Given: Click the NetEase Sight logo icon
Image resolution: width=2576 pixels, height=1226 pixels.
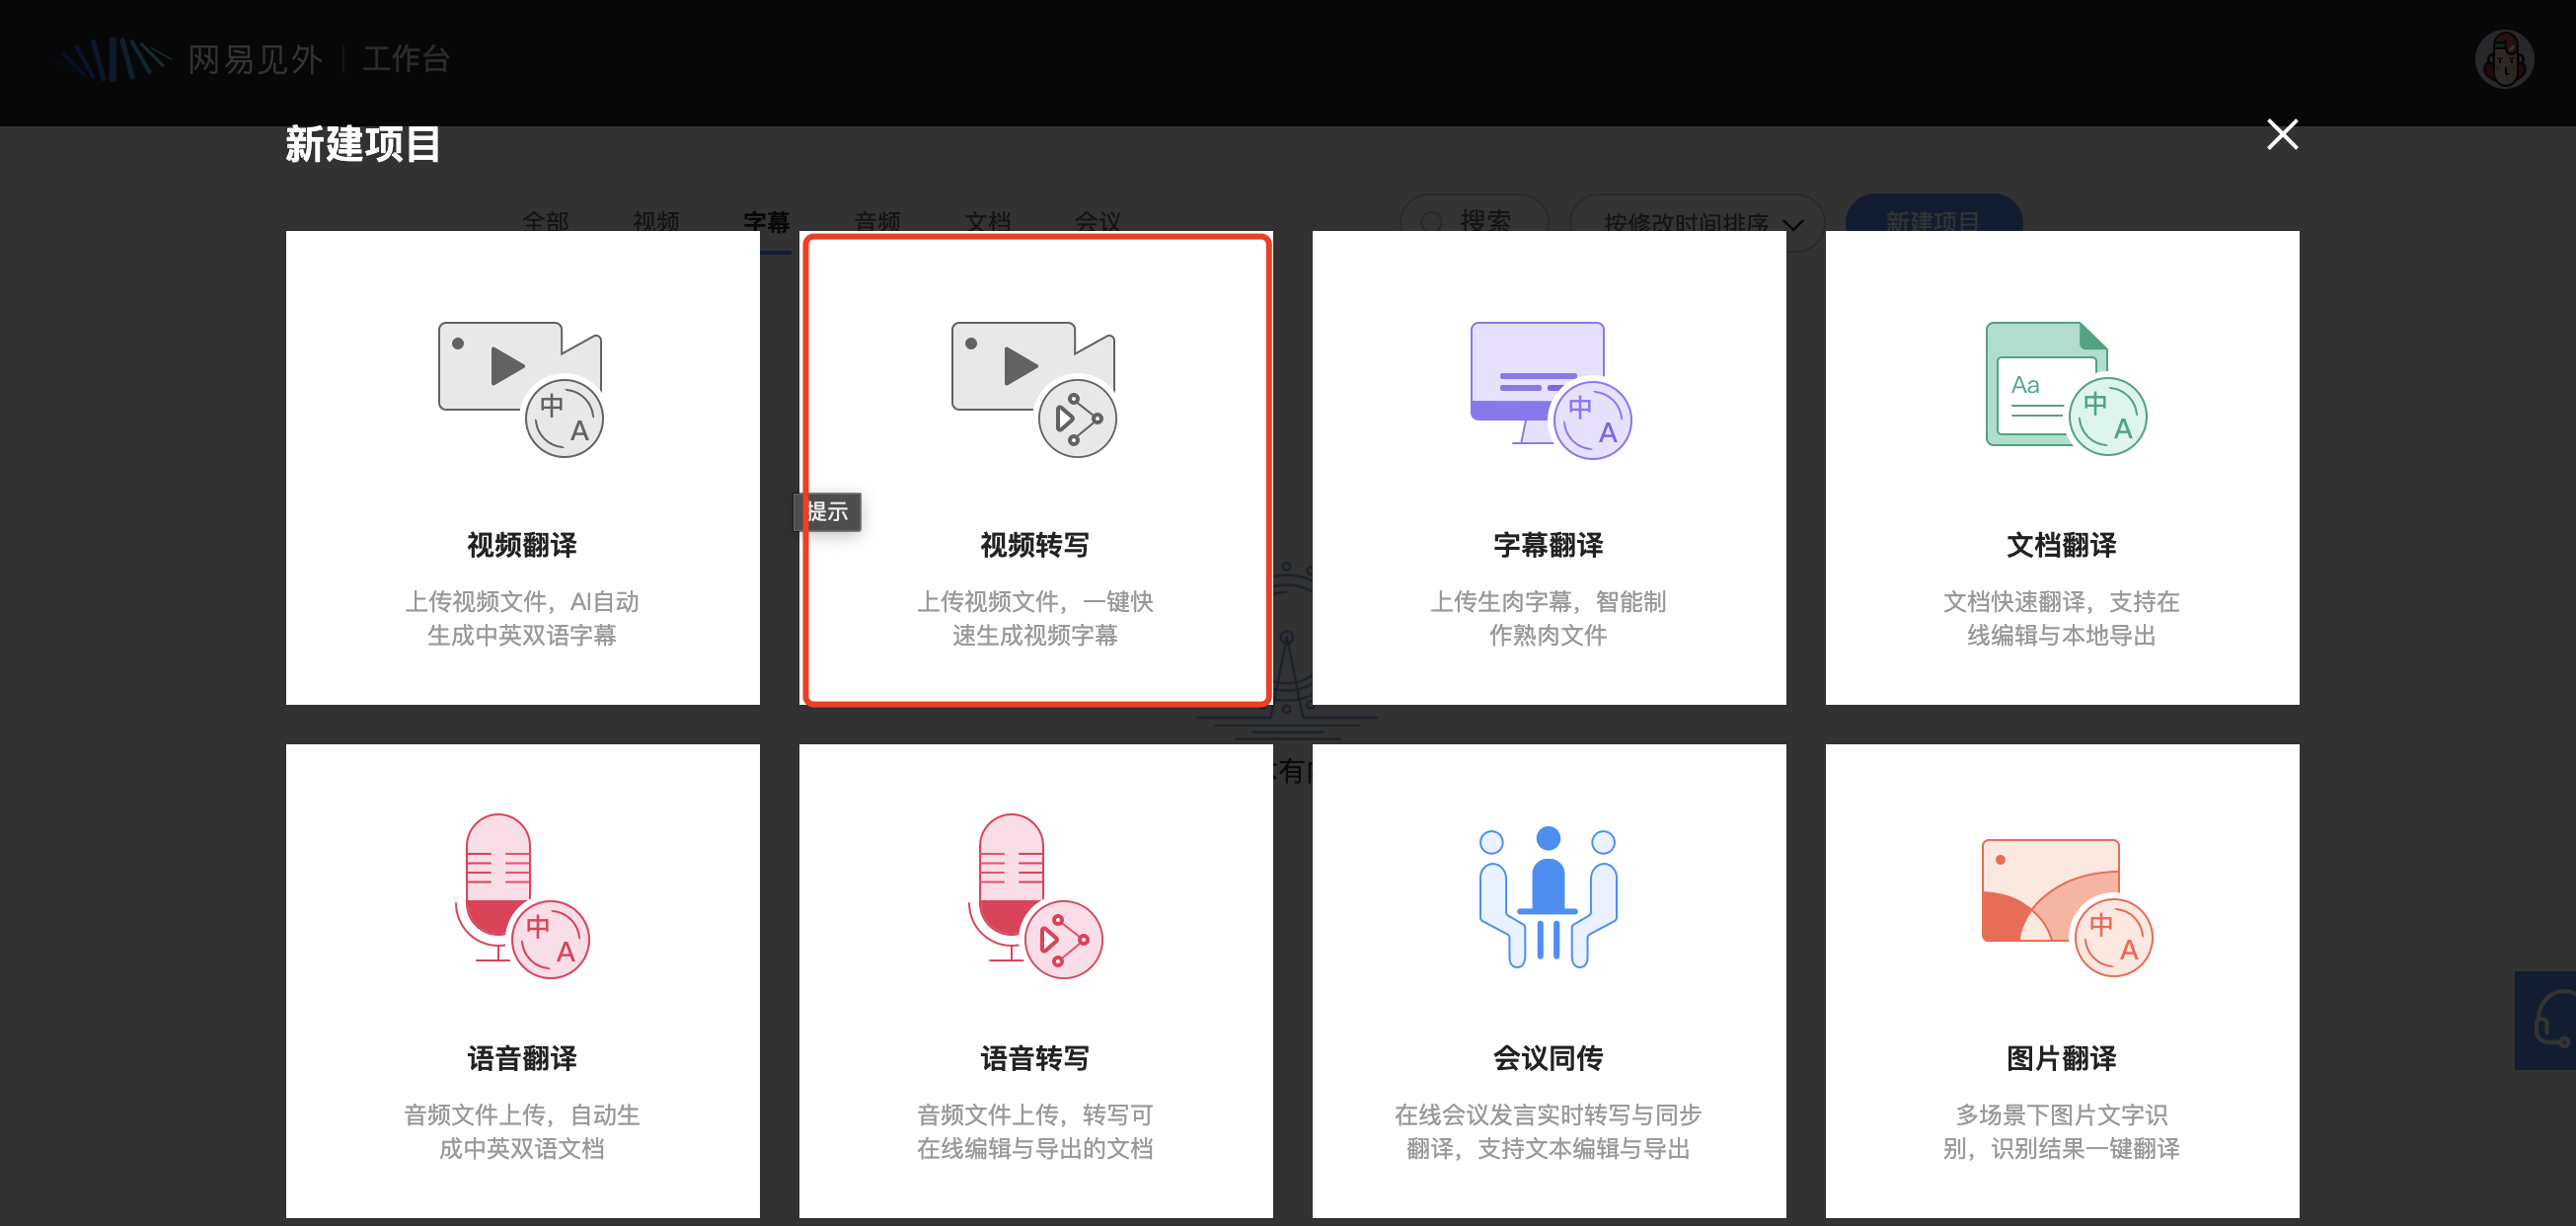Looking at the screenshot, I should [x=113, y=59].
